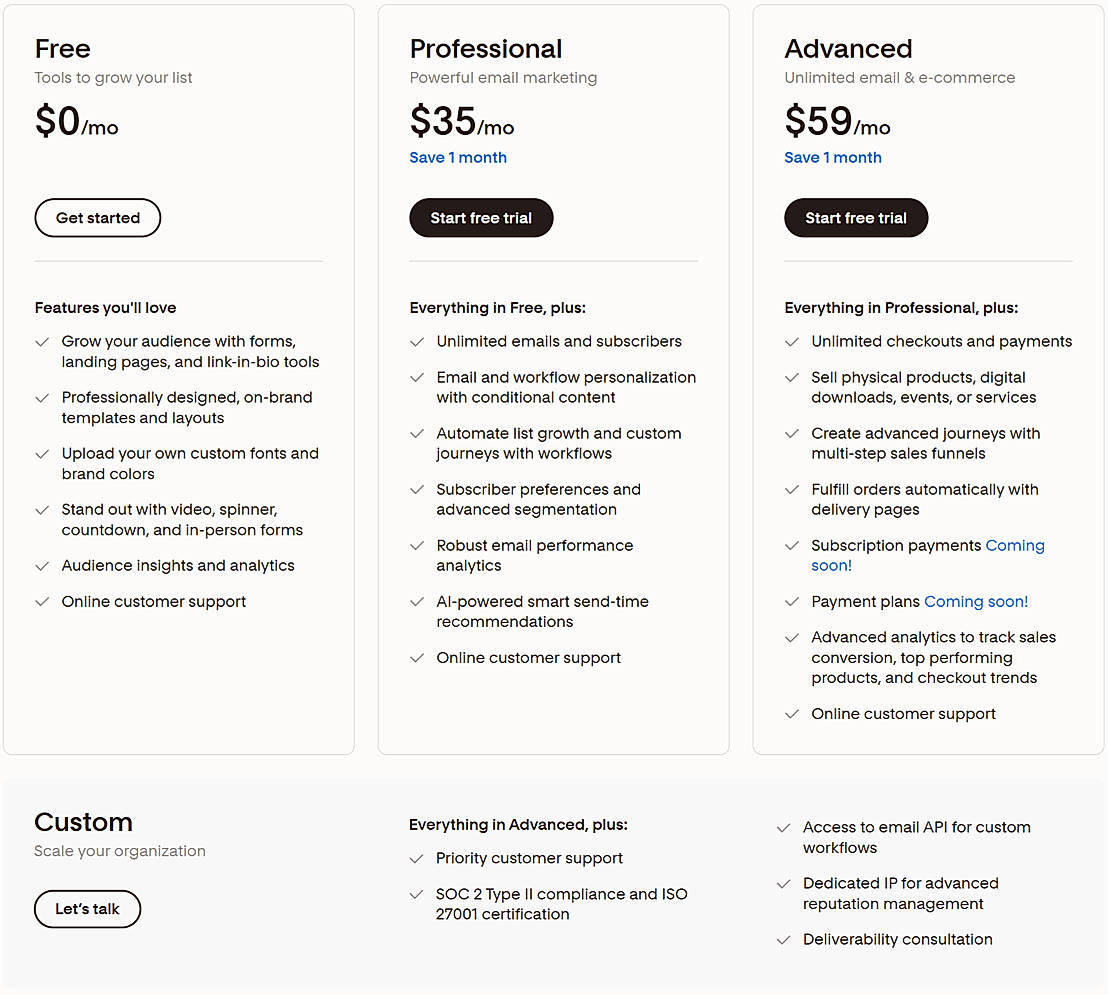This screenshot has width=1108, height=995.
Task: Click Coming soon link beside Payment plans
Action: click(x=976, y=601)
